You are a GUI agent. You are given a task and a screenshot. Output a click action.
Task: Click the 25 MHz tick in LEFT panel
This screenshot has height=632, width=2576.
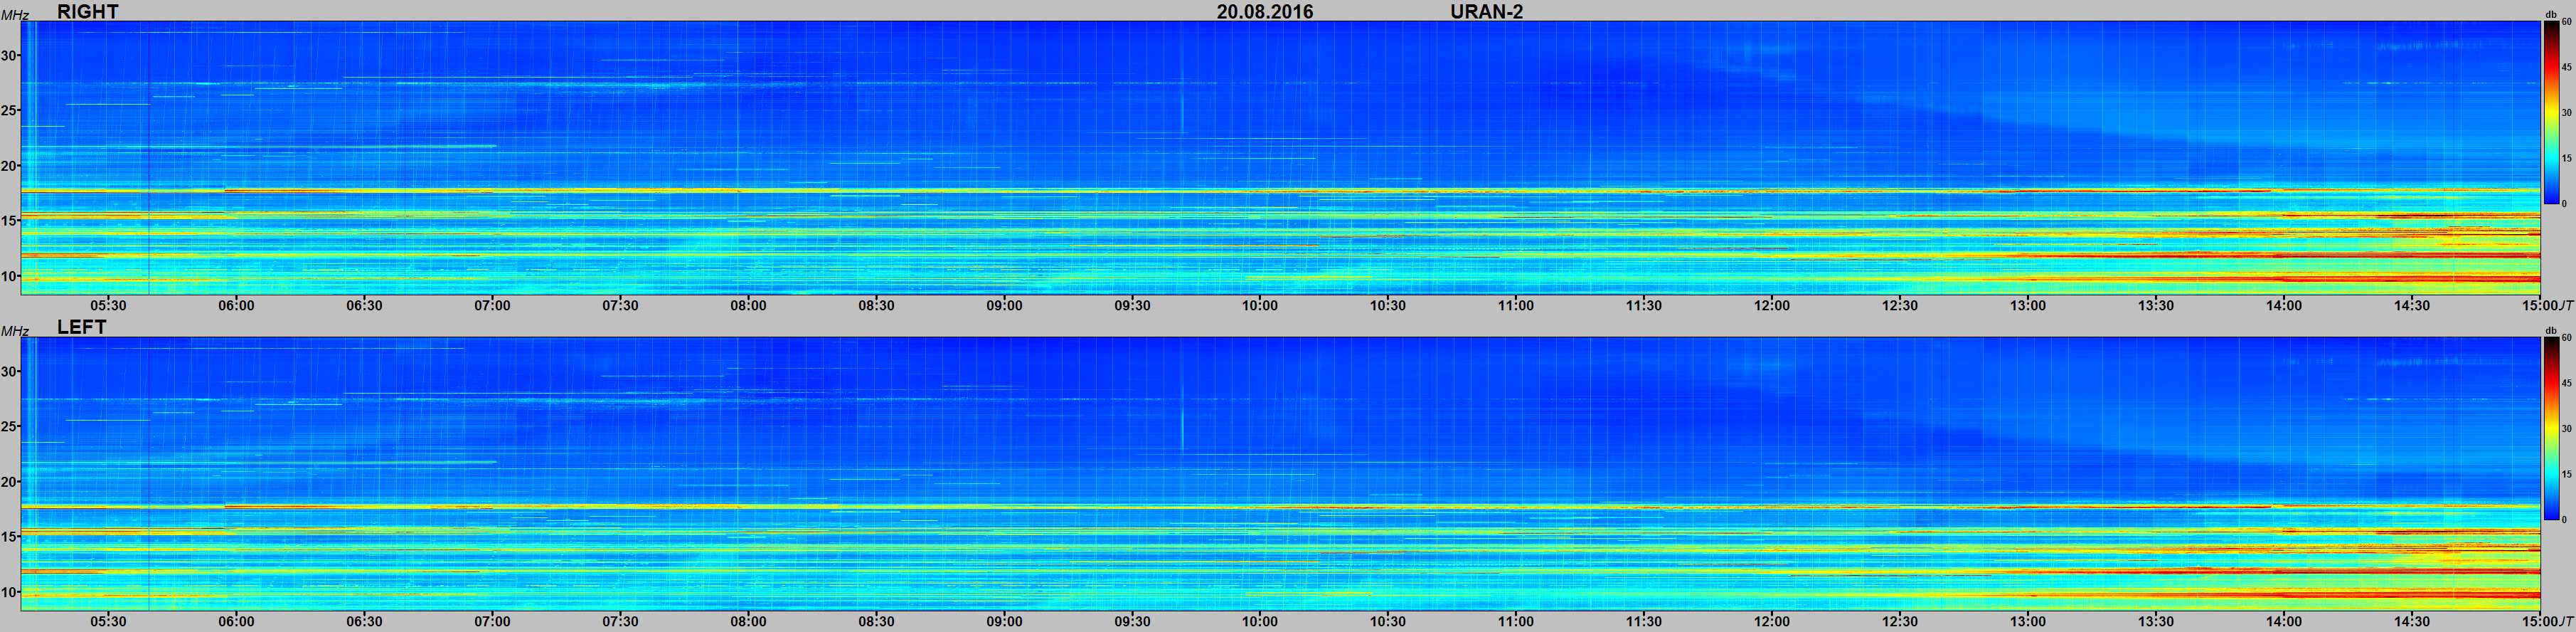[x=9, y=426]
